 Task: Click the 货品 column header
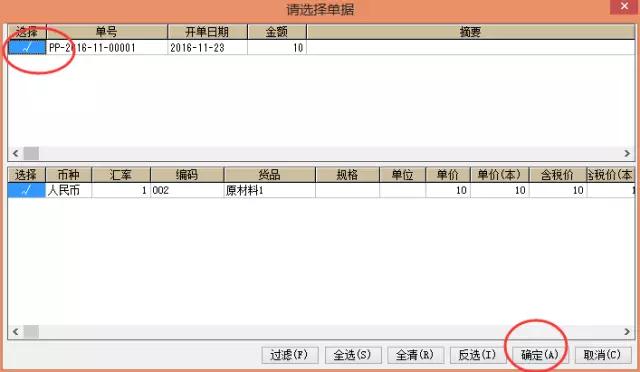point(269,175)
